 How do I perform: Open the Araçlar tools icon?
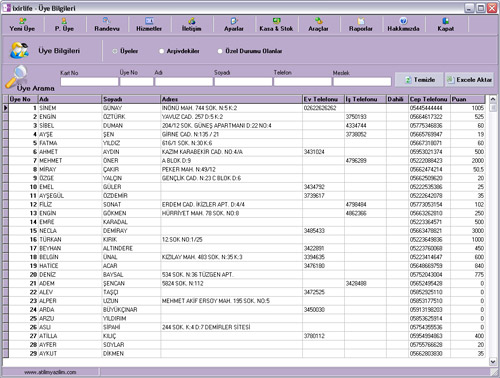coord(318,21)
